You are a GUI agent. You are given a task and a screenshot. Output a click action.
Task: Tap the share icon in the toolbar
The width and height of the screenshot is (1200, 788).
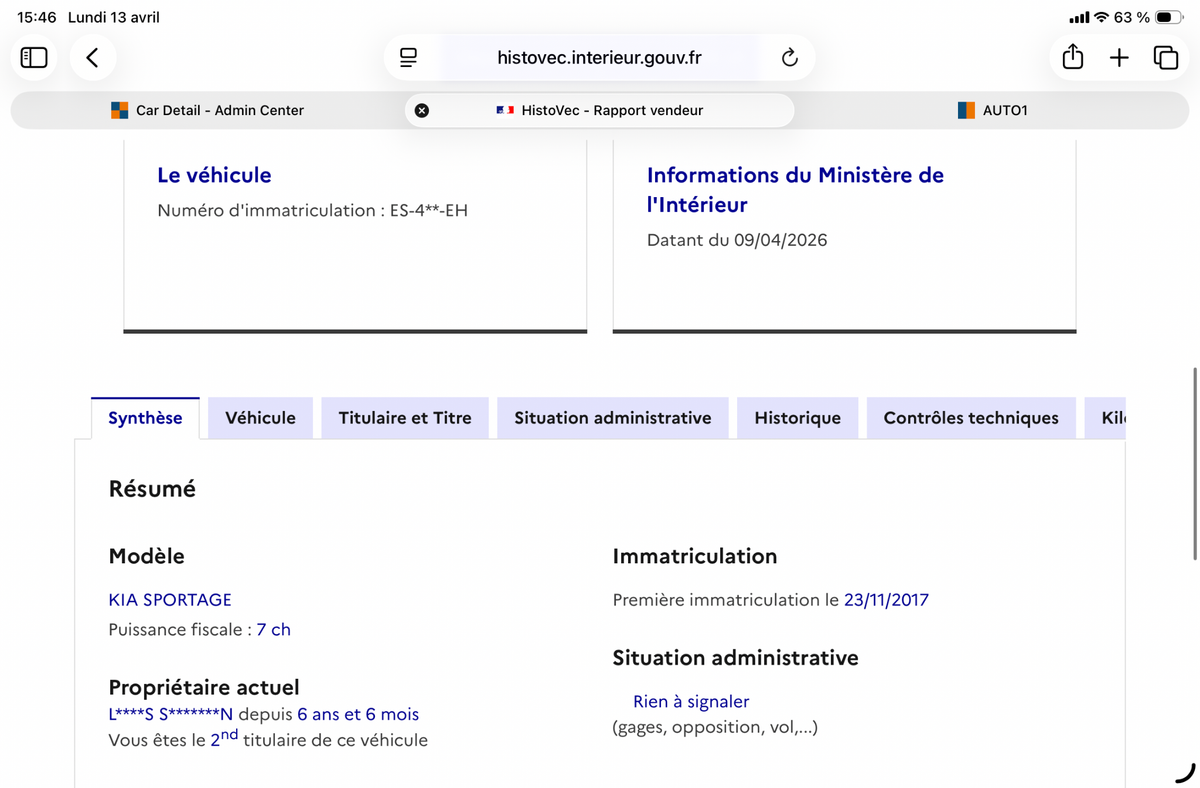pos(1073,57)
